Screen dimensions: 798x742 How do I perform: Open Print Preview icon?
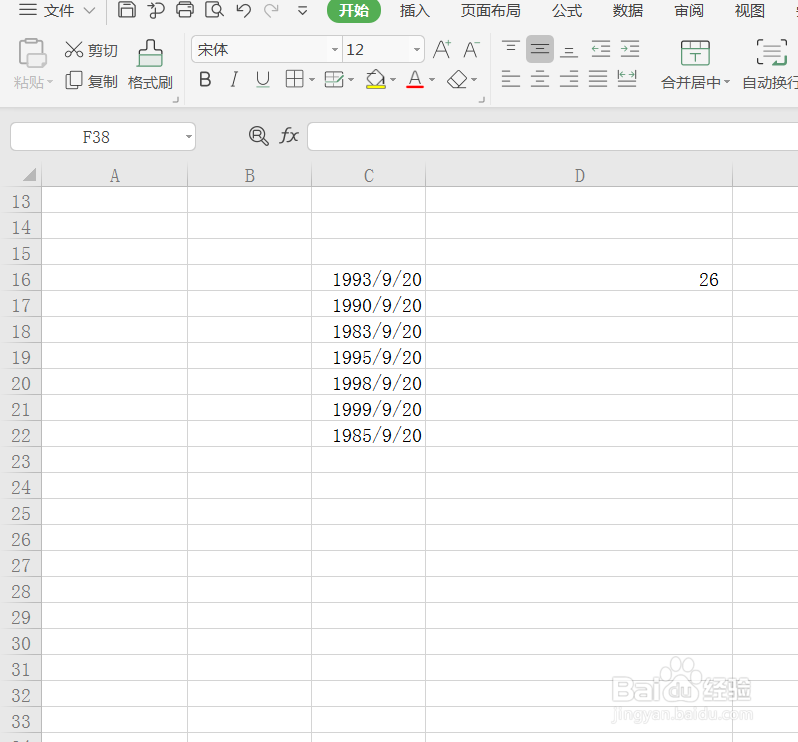click(214, 10)
